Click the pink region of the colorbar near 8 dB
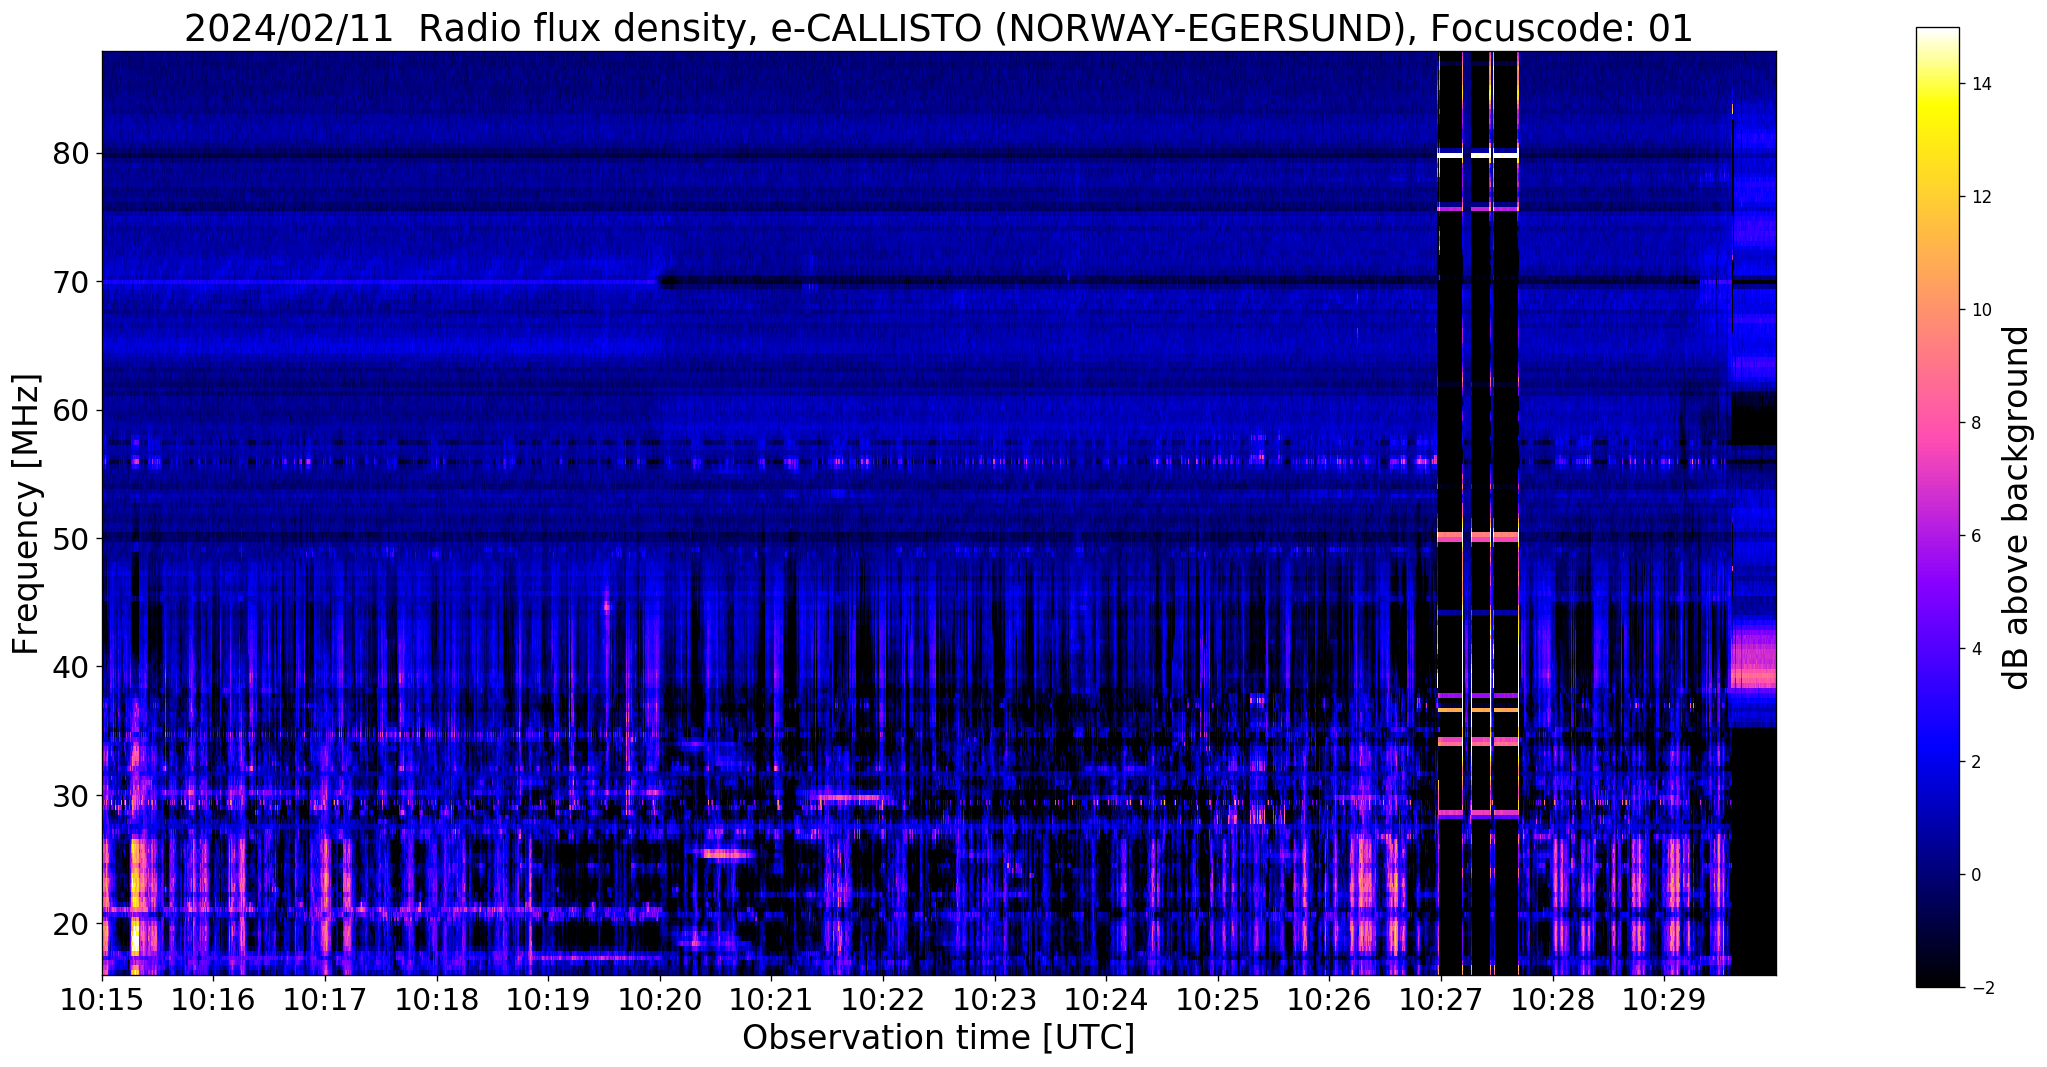Screen dimensions: 2047x1067 pyautogui.click(x=1937, y=423)
